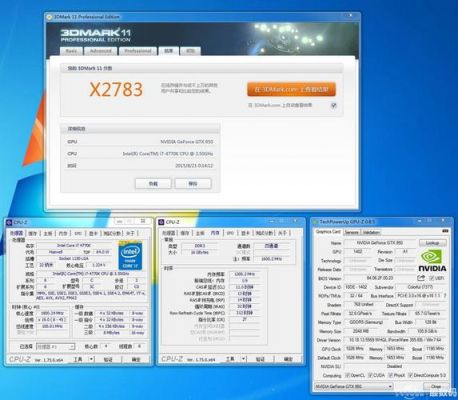
Task: Open 显卡 tab in CPU-Z memory window
Action: (x=245, y=233)
